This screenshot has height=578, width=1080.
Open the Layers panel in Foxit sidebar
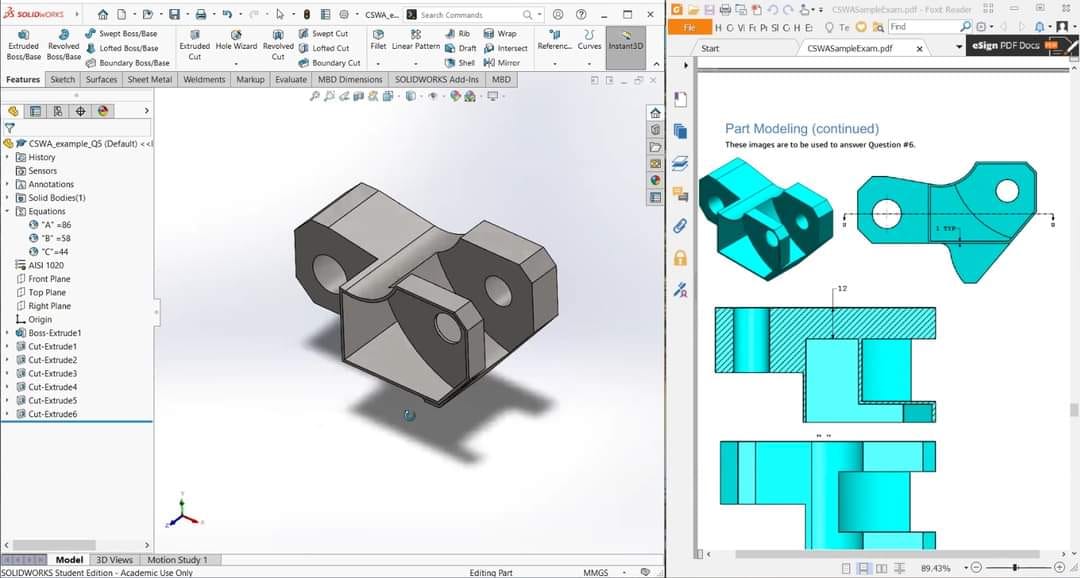680,163
